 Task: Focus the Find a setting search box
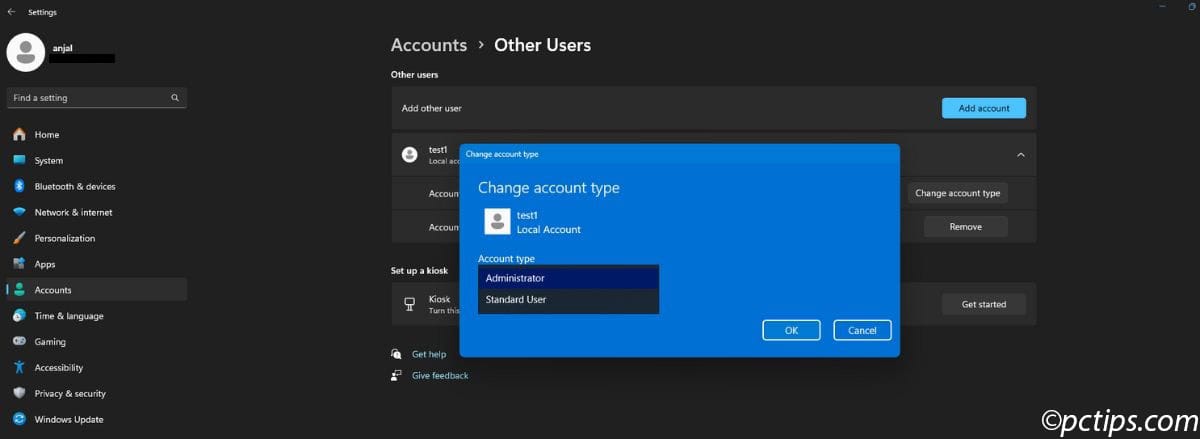[x=96, y=98]
